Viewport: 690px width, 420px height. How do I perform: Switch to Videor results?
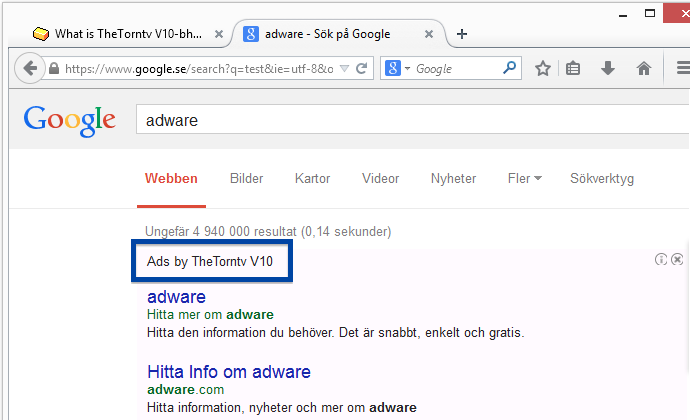381,178
